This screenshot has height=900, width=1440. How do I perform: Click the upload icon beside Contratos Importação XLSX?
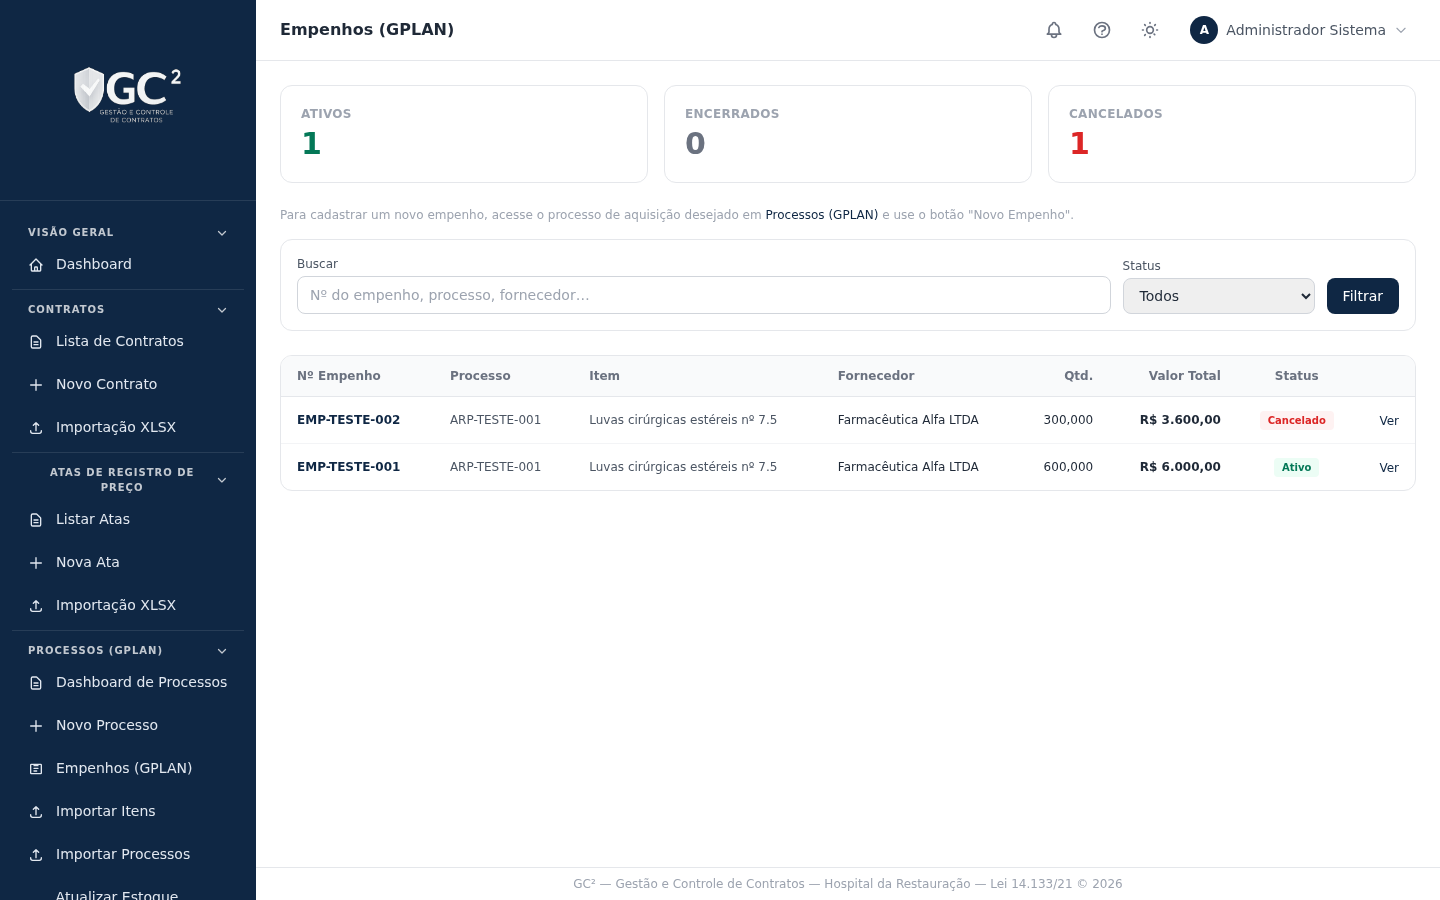(36, 428)
